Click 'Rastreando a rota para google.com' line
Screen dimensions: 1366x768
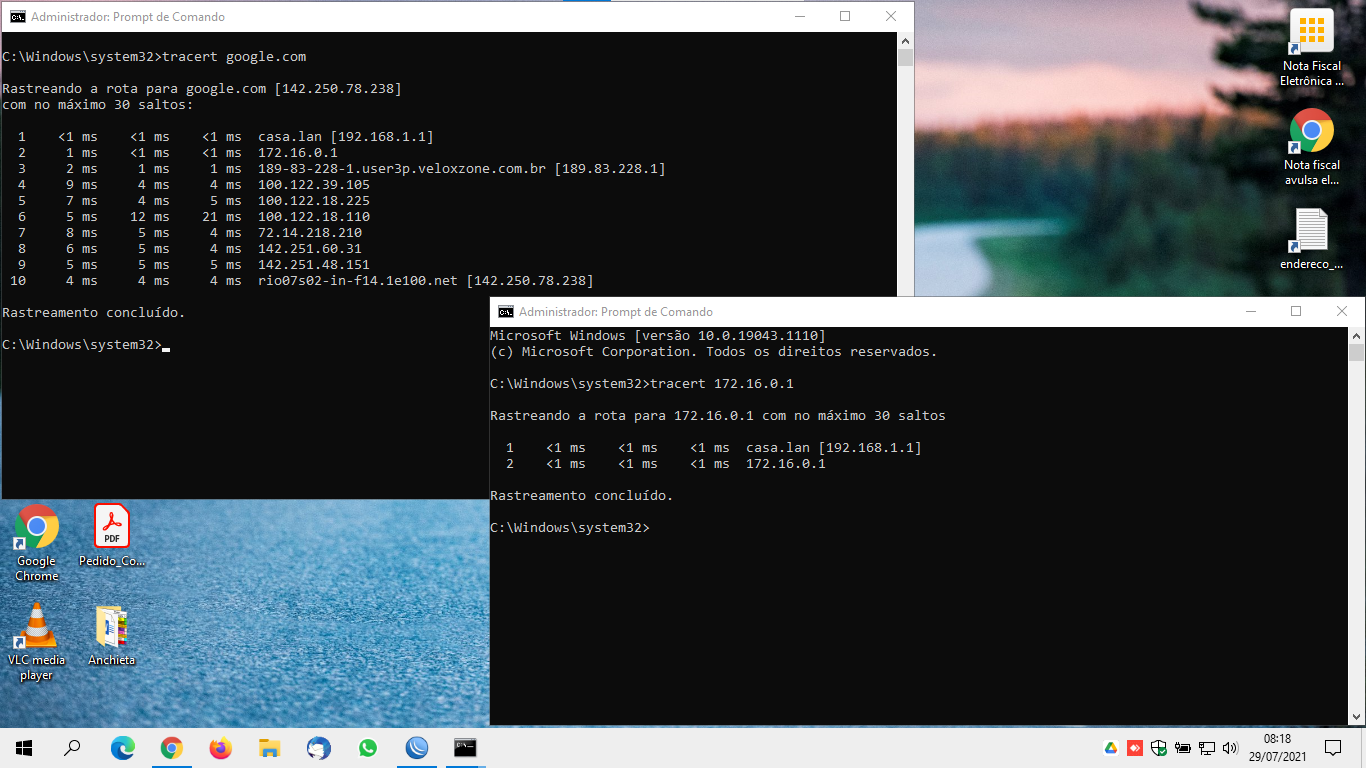click(x=202, y=89)
